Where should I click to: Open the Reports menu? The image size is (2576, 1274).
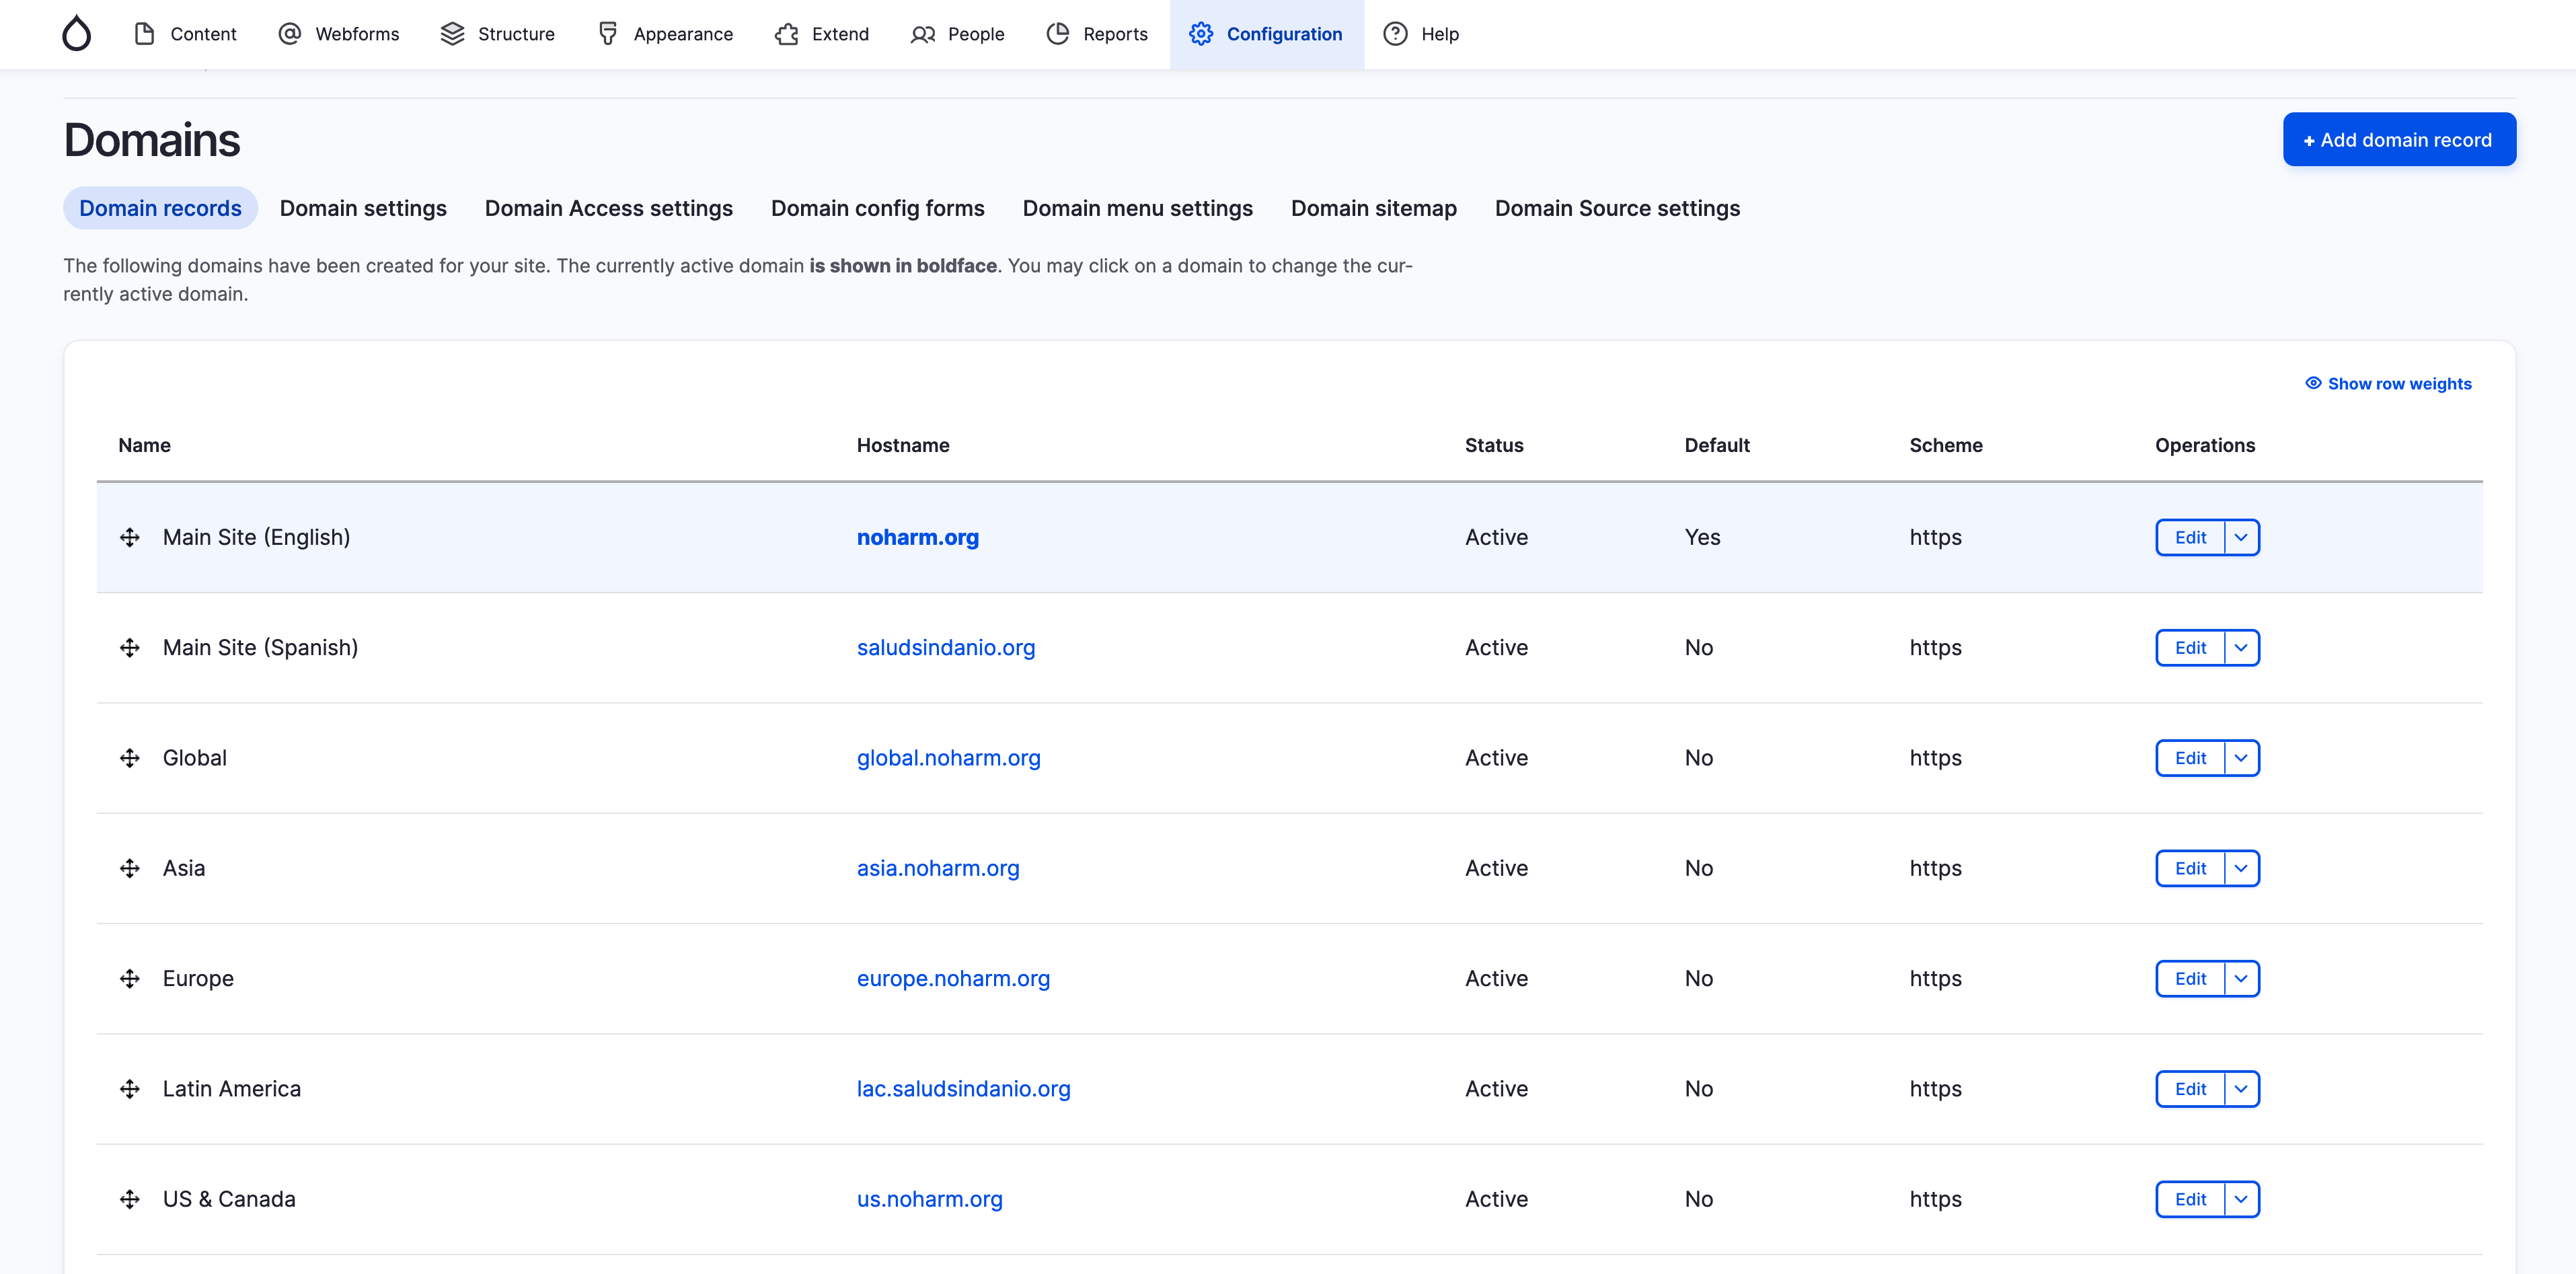click(x=1097, y=34)
